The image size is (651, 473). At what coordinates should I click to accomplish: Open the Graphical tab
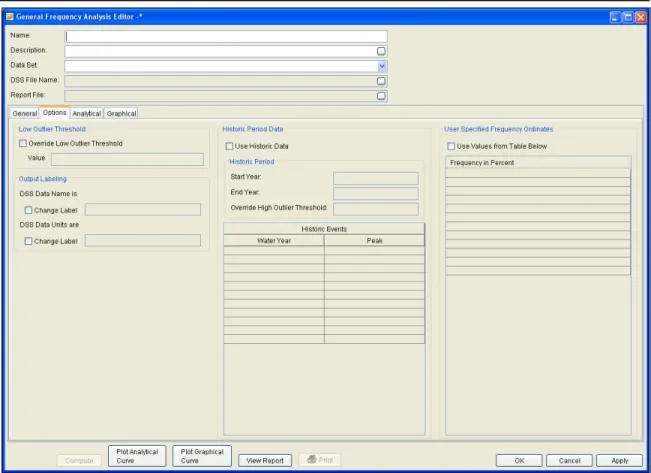pyautogui.click(x=121, y=113)
